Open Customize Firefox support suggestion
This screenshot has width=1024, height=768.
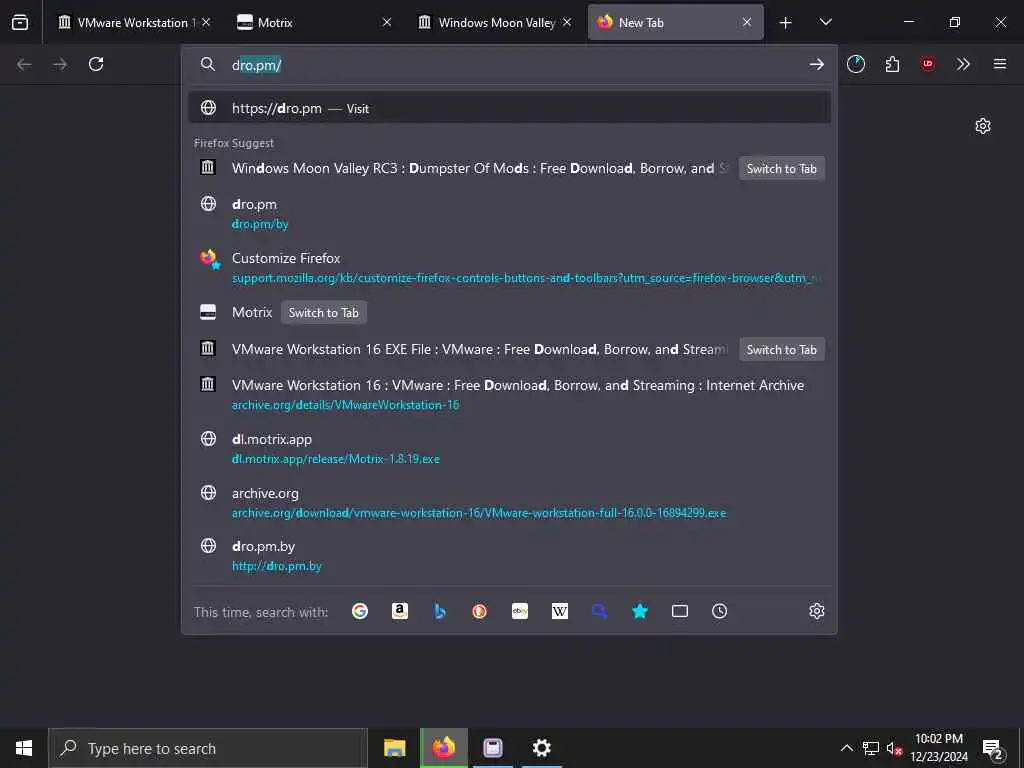(509, 268)
